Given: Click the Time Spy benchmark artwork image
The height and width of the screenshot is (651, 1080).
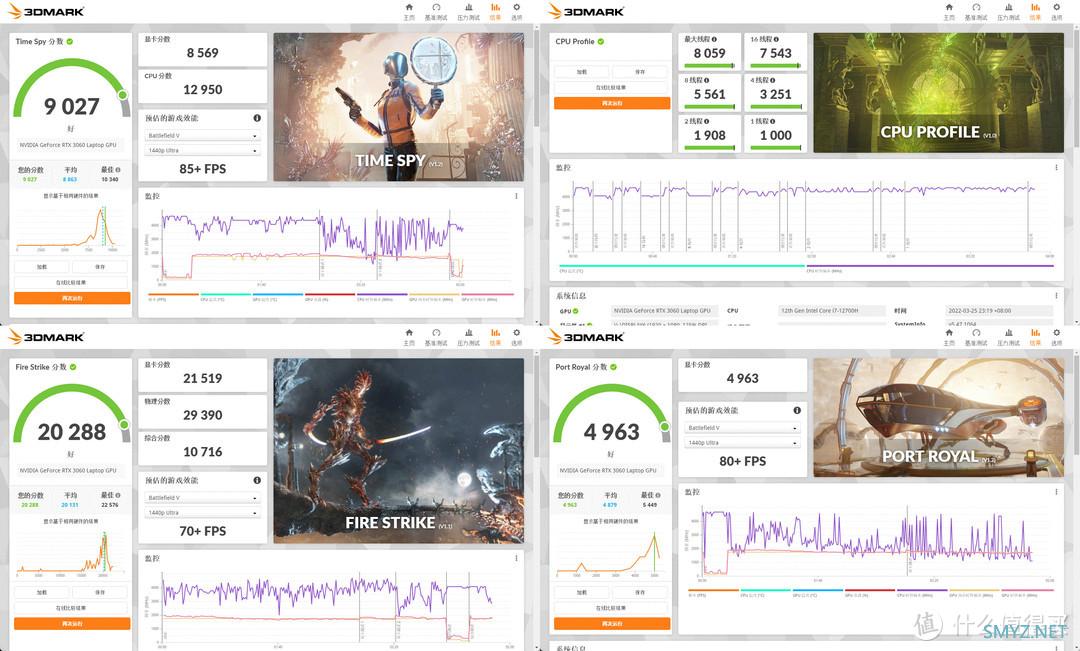Looking at the screenshot, I should coord(399,107).
